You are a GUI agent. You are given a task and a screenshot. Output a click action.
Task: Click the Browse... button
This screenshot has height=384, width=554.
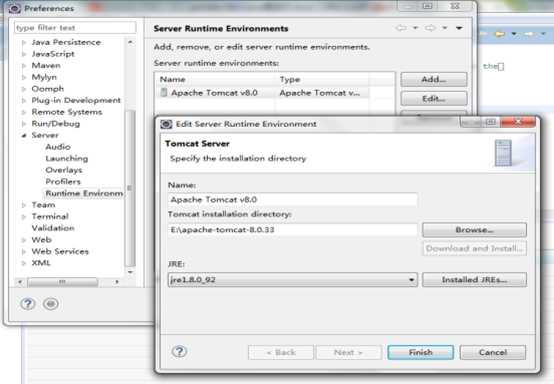(474, 230)
